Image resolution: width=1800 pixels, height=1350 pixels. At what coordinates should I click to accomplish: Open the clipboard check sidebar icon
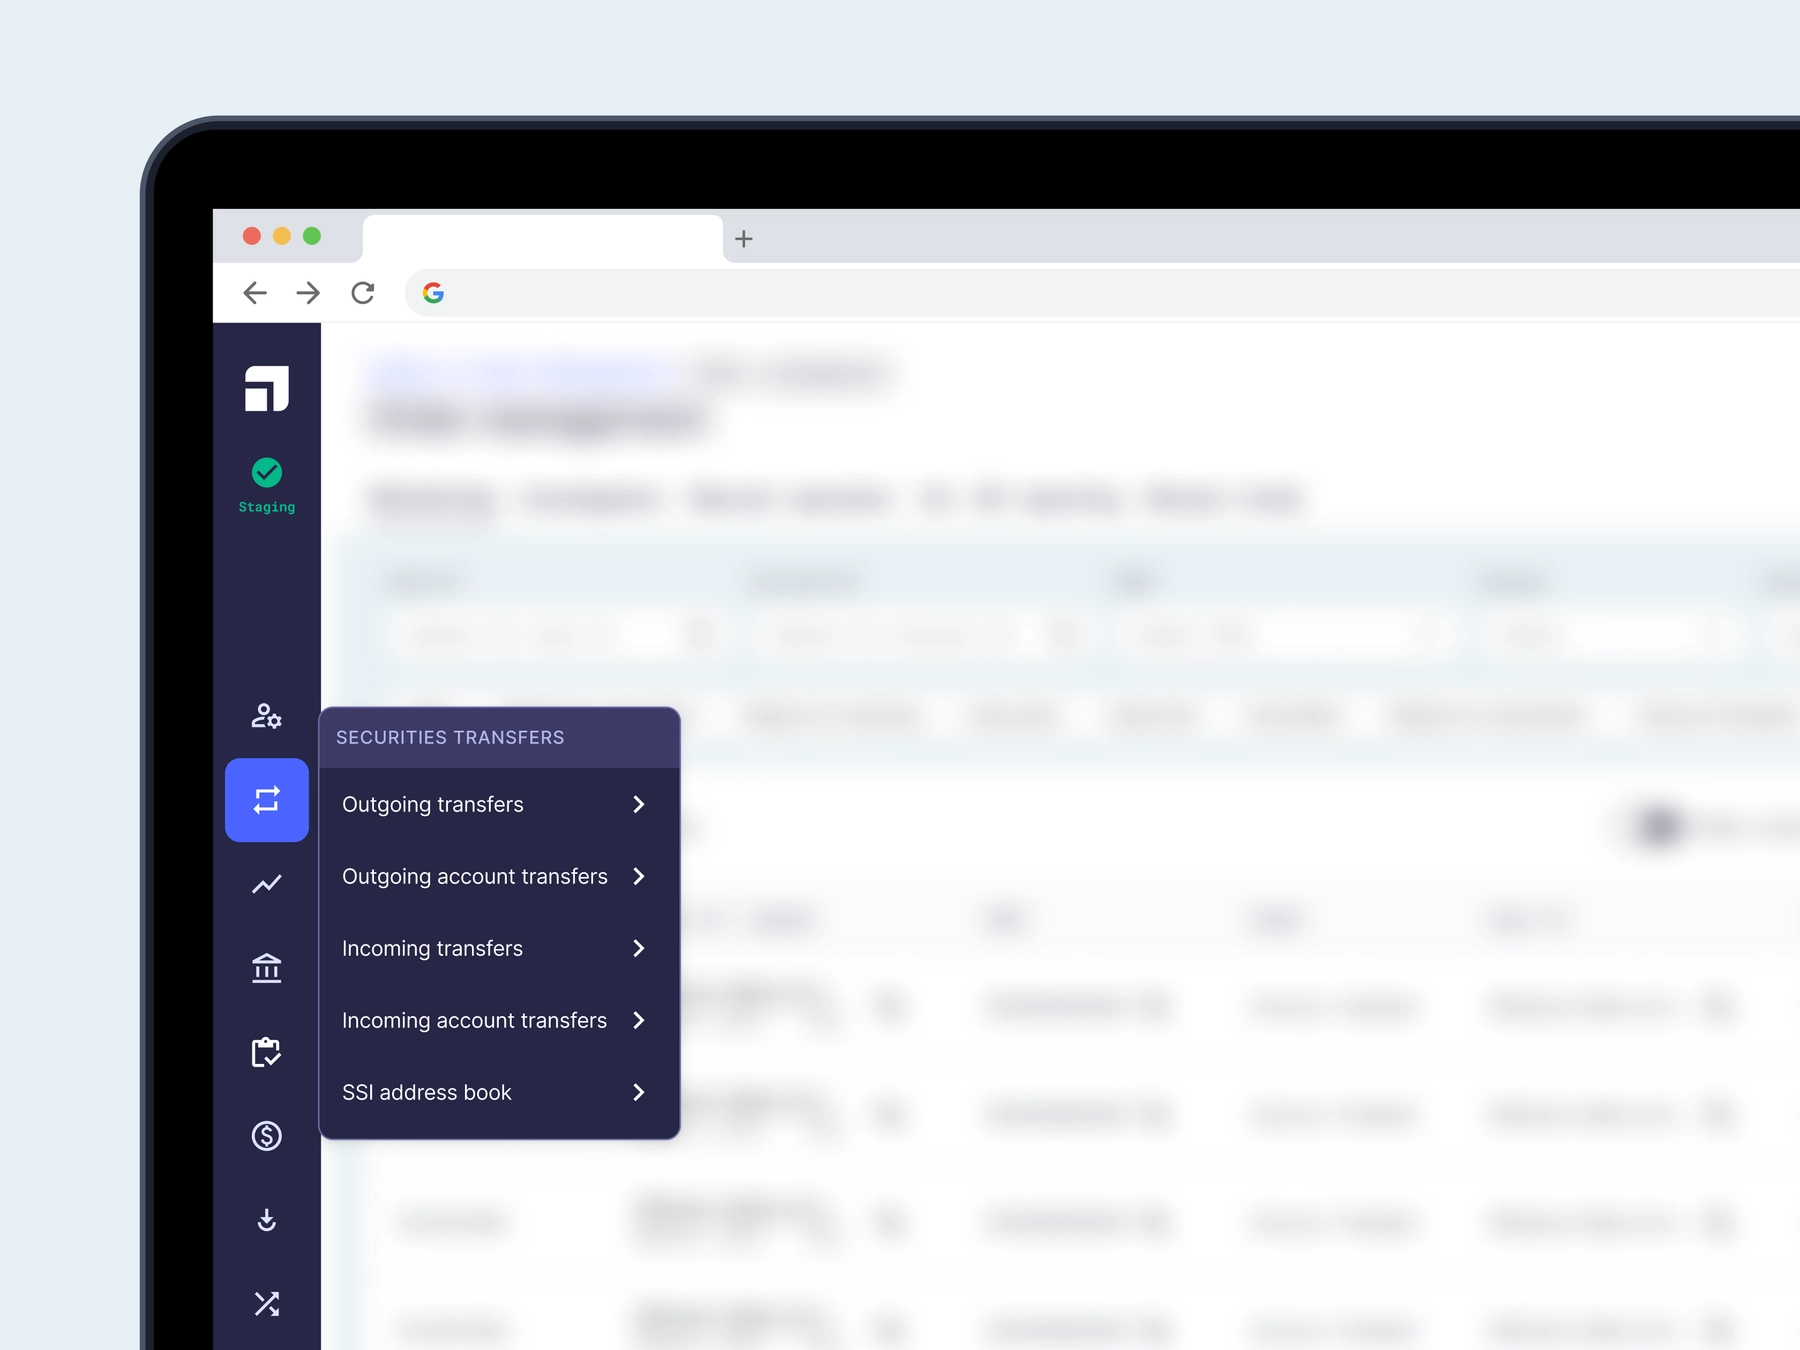267,1052
